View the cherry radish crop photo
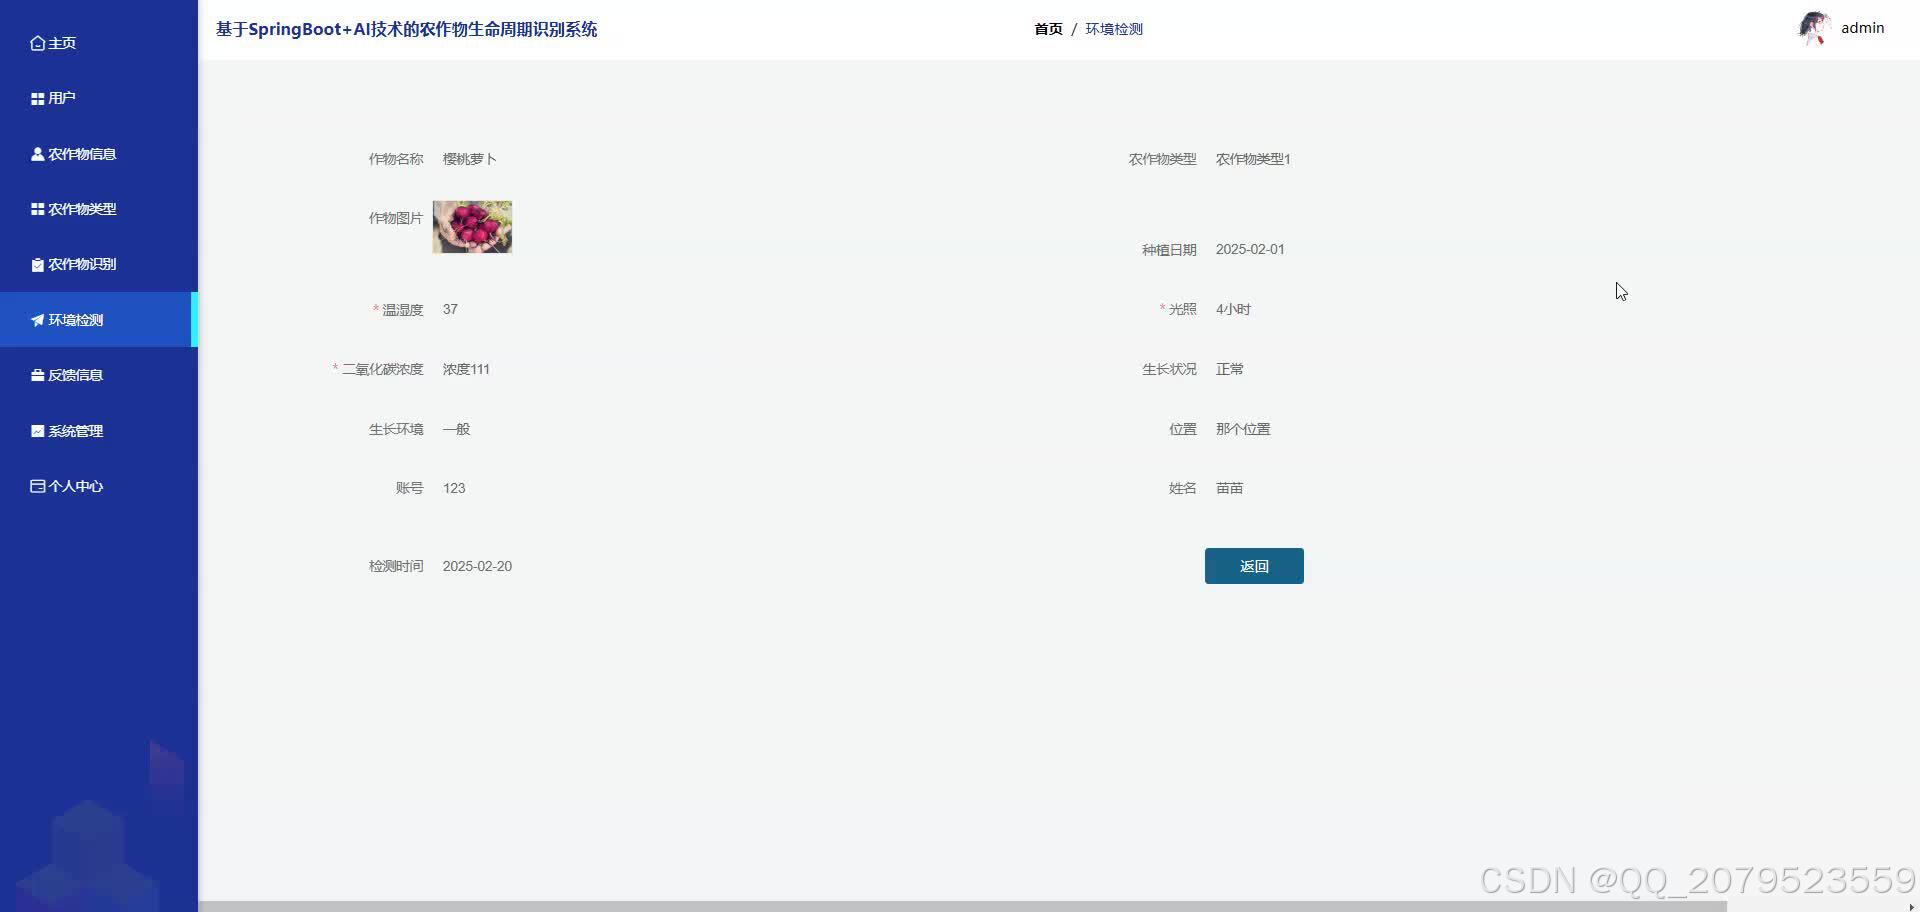The width and height of the screenshot is (1920, 912). tap(471, 227)
